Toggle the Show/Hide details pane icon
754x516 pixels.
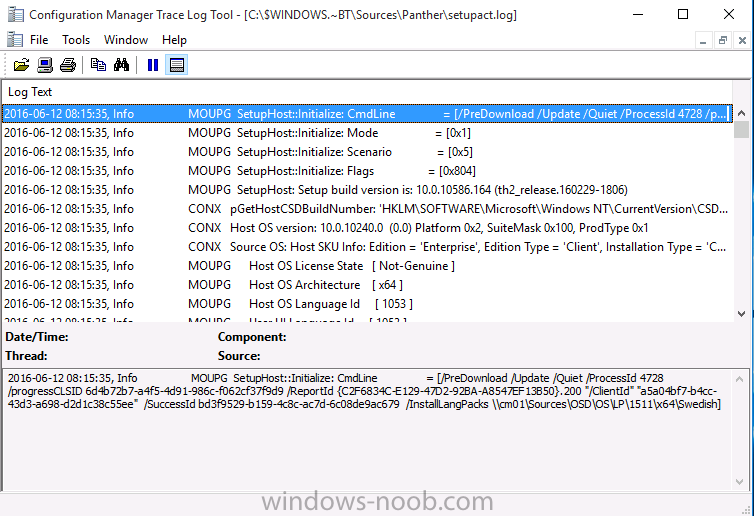point(176,64)
